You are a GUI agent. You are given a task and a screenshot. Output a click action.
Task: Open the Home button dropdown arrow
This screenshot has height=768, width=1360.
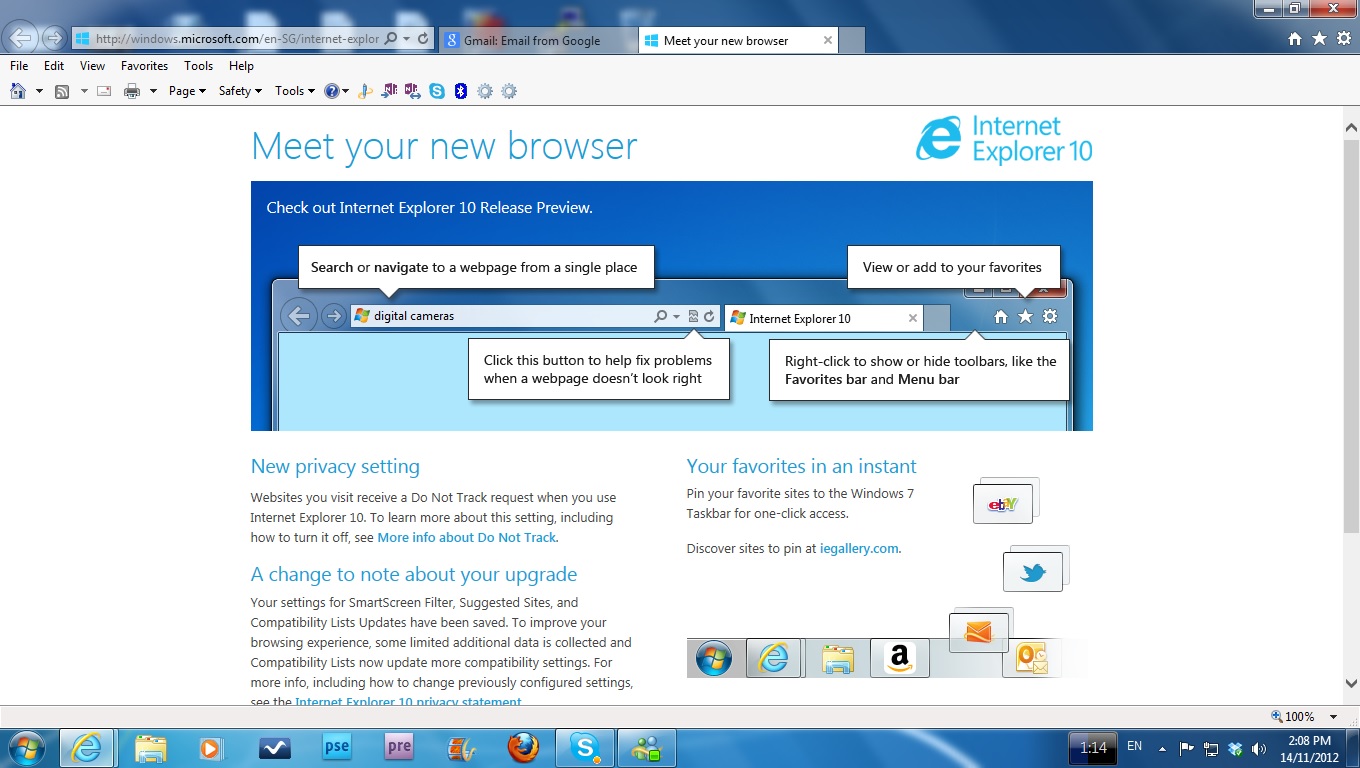(x=39, y=91)
